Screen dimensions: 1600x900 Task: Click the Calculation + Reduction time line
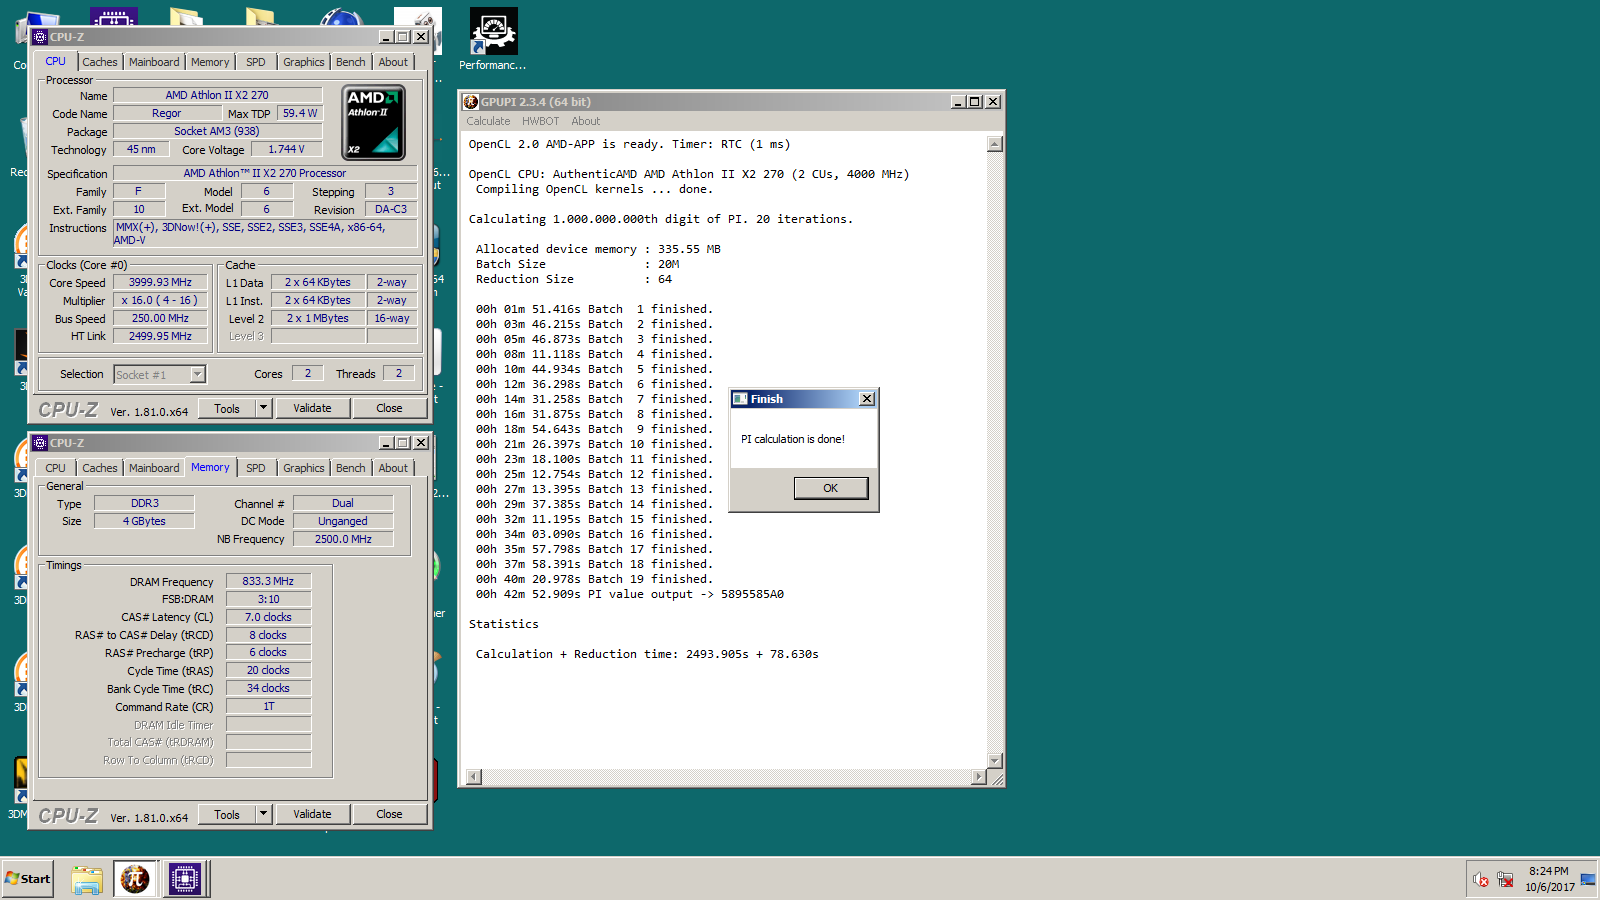647,654
